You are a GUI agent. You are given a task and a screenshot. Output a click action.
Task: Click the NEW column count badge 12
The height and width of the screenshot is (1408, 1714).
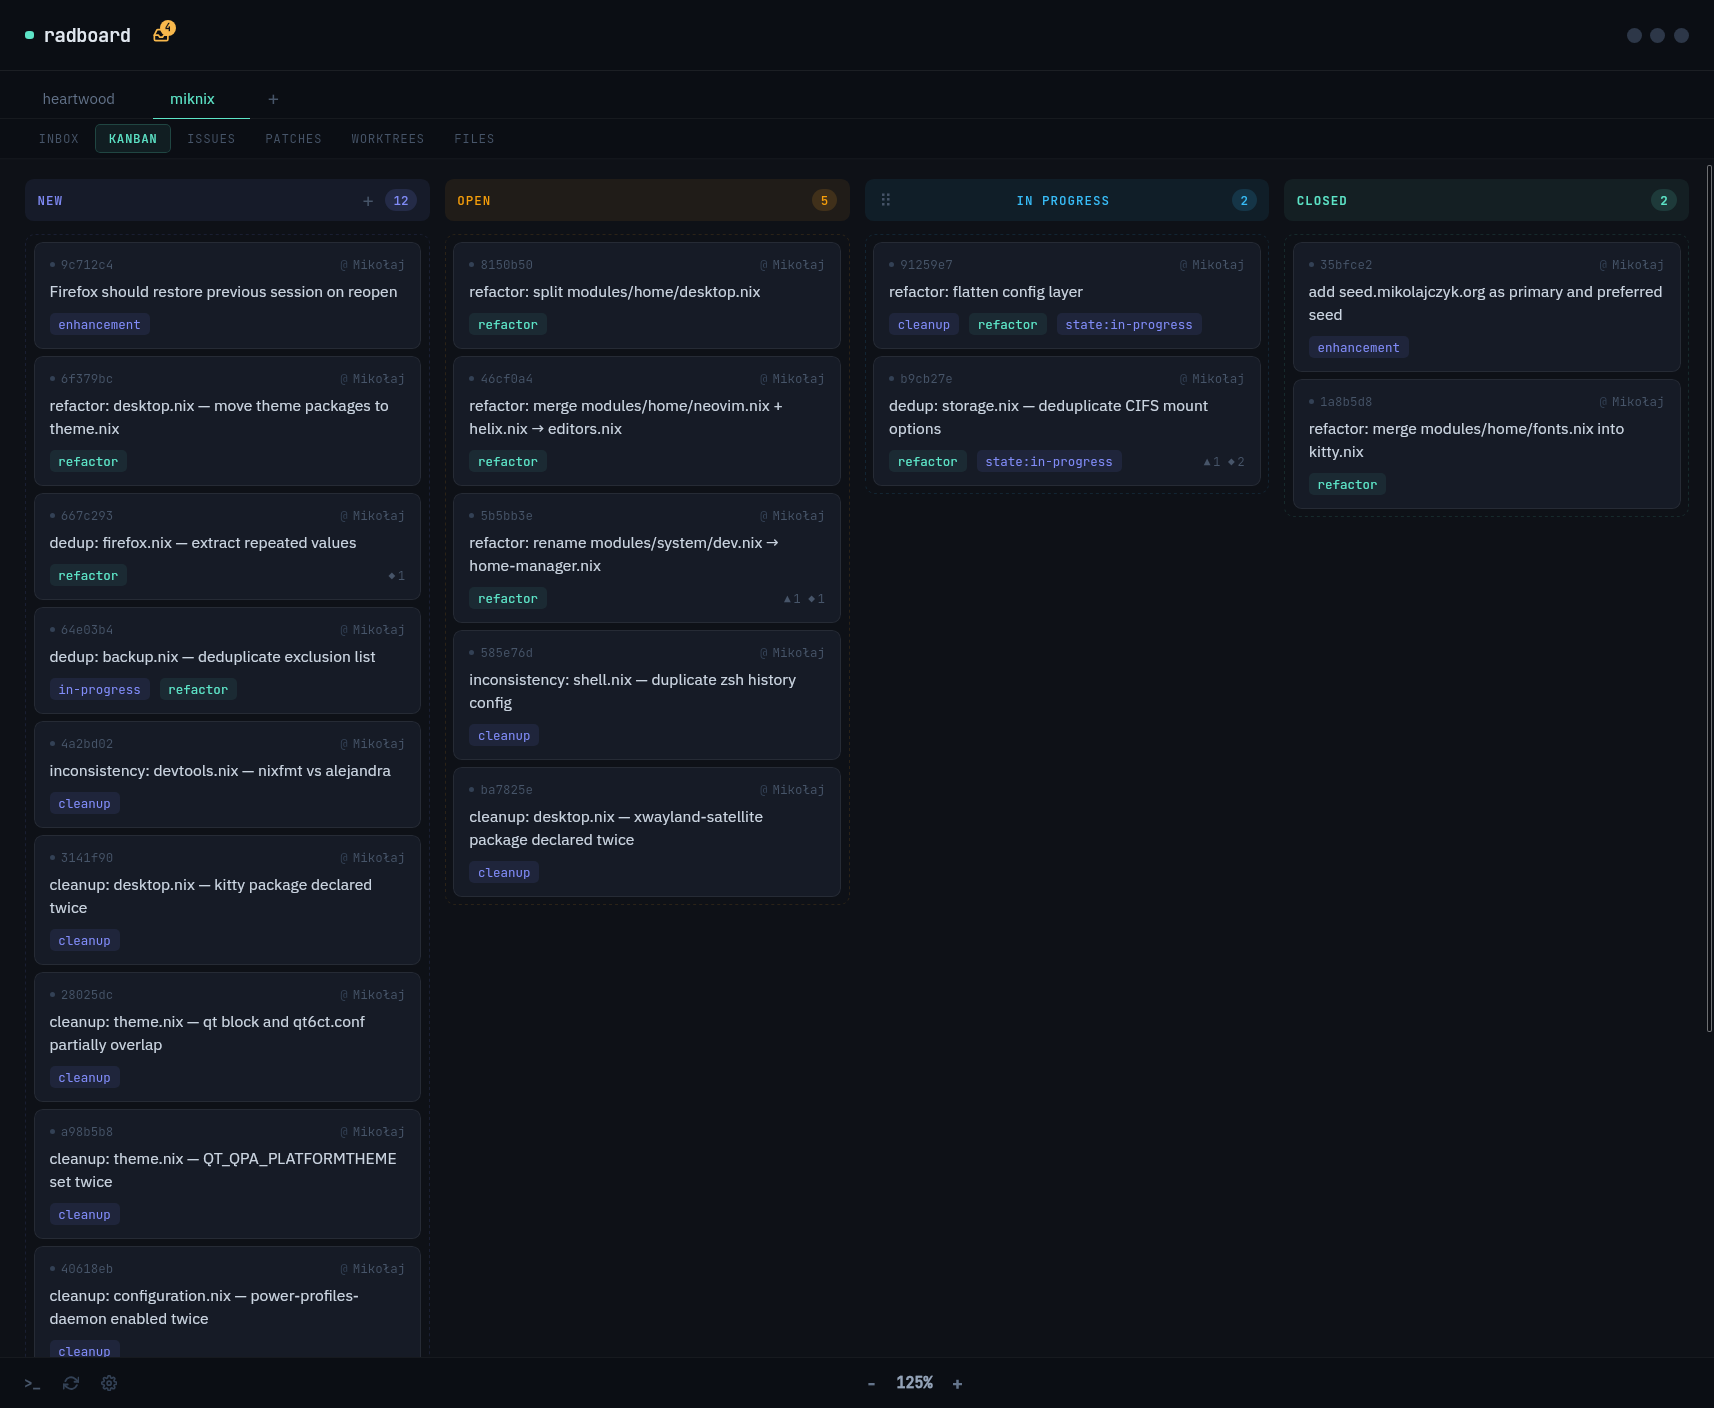point(401,201)
